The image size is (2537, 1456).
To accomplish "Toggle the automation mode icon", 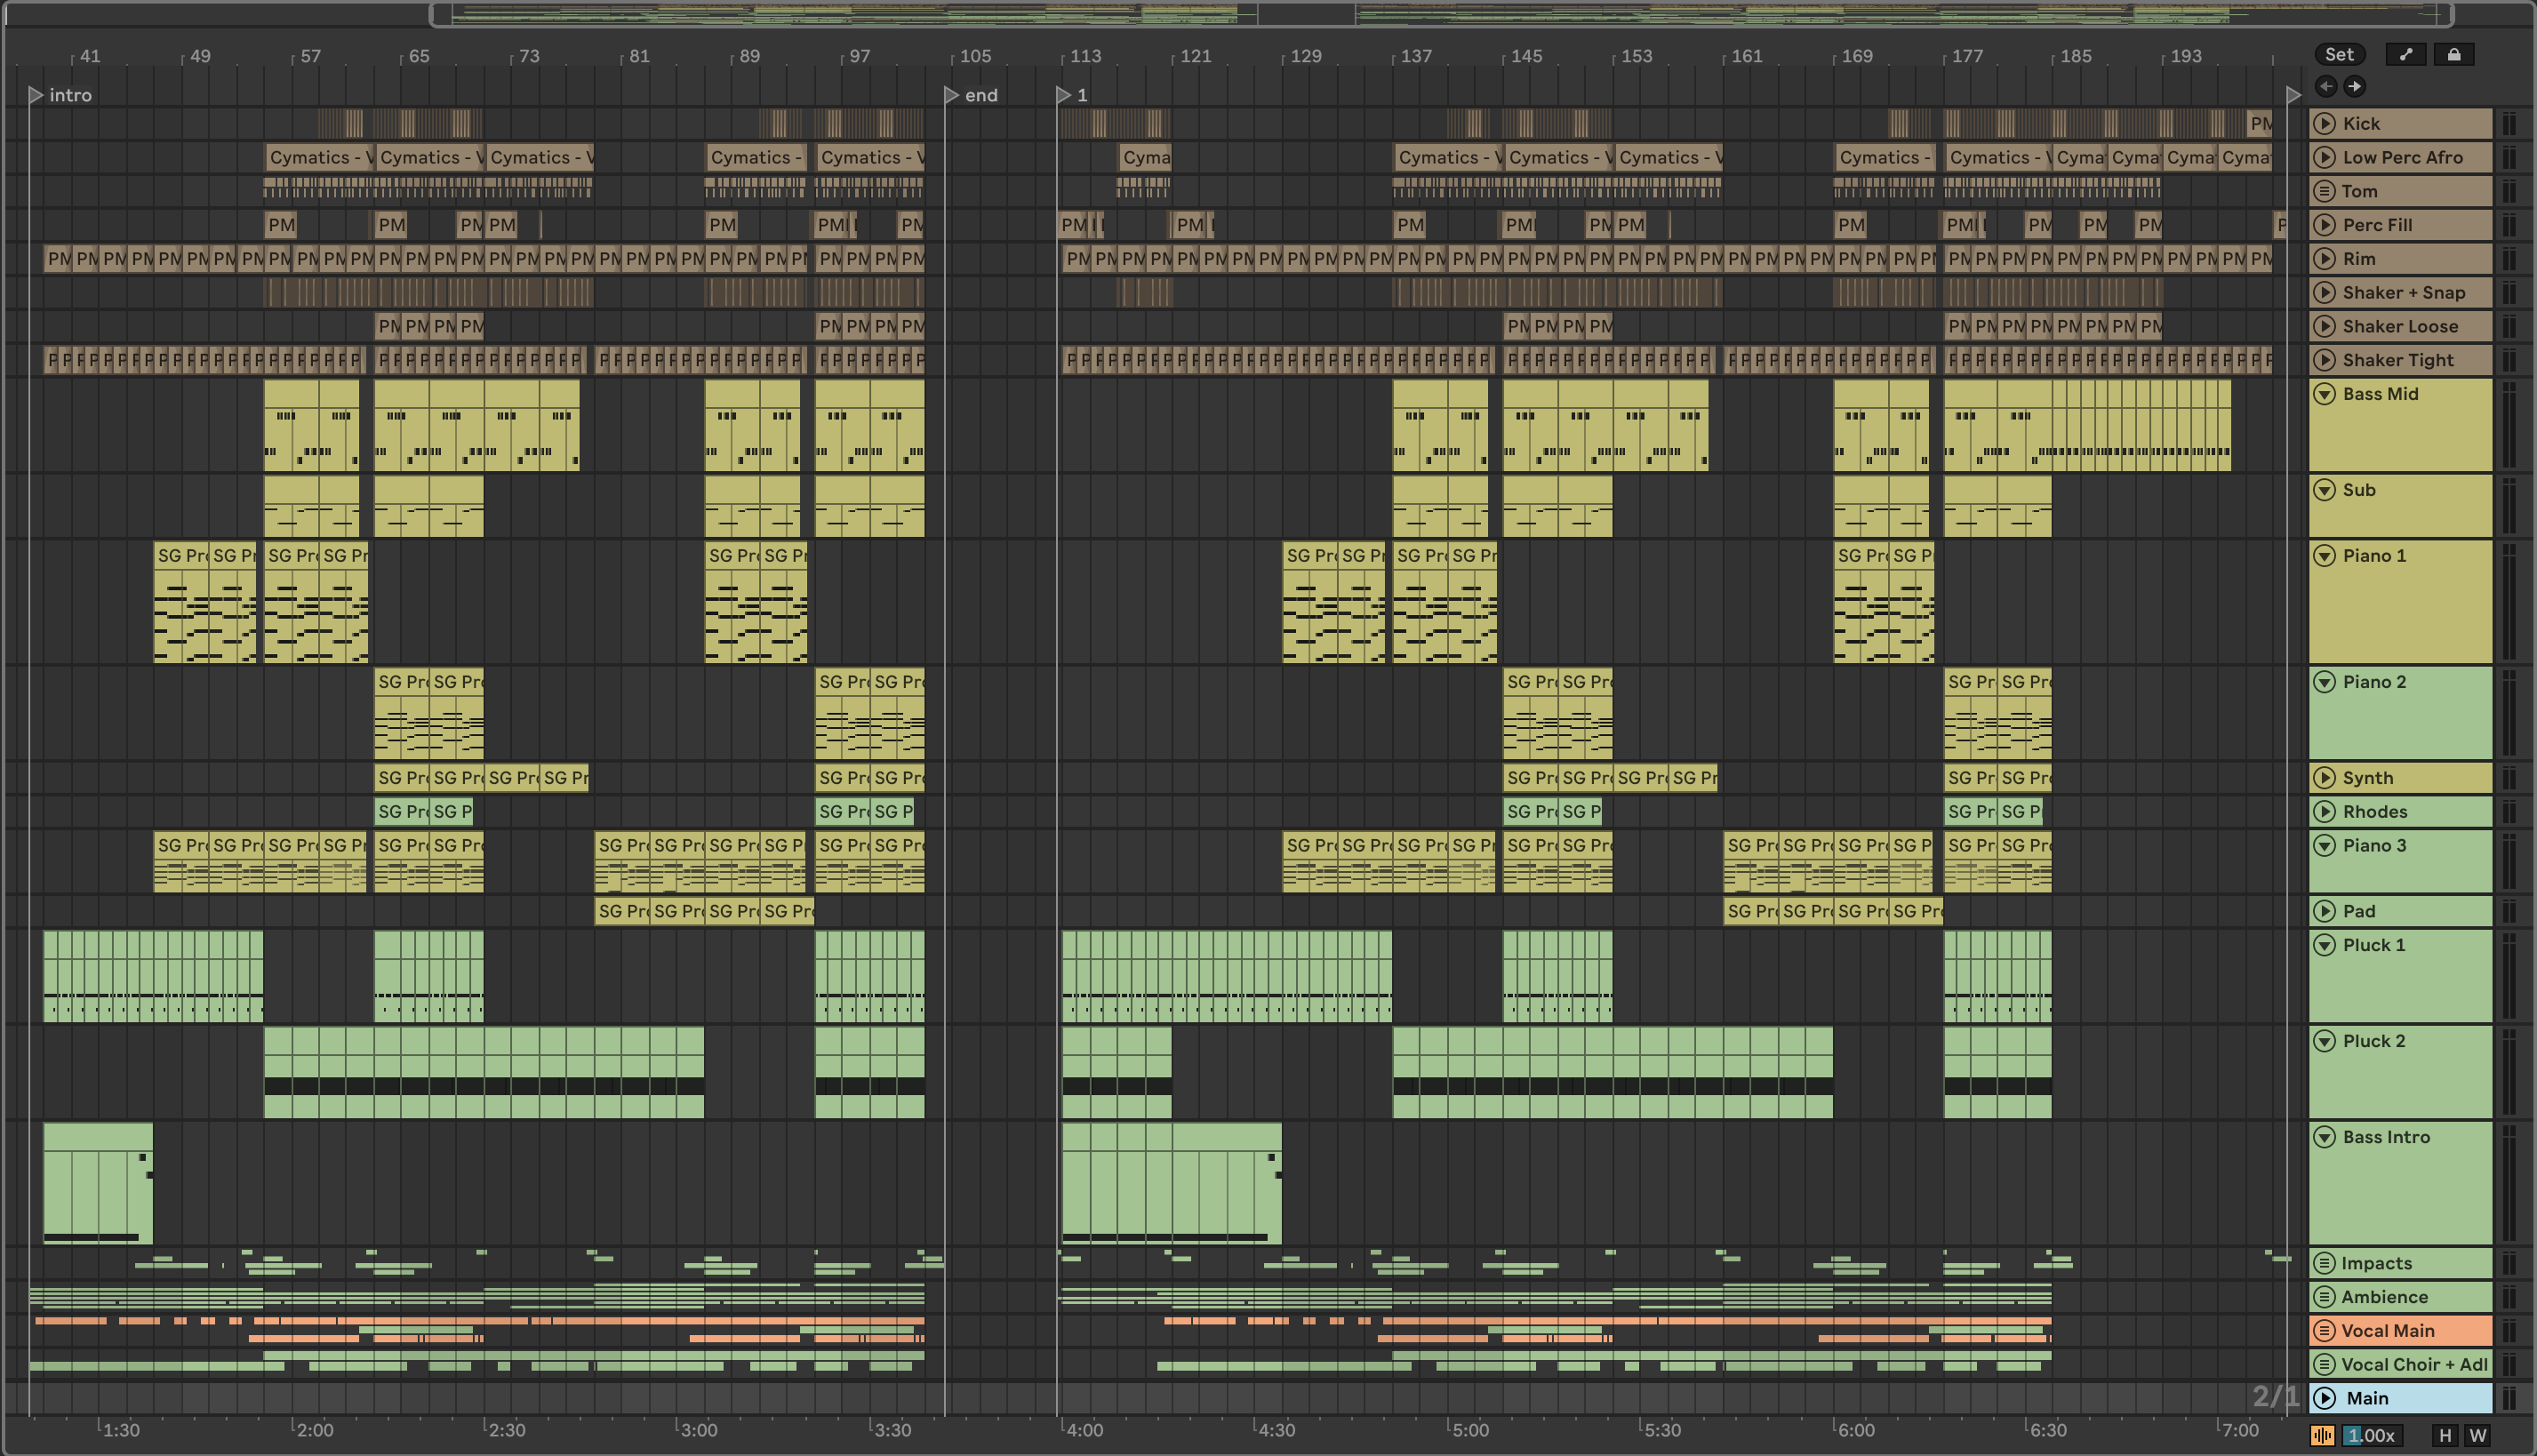I will point(2405,55).
